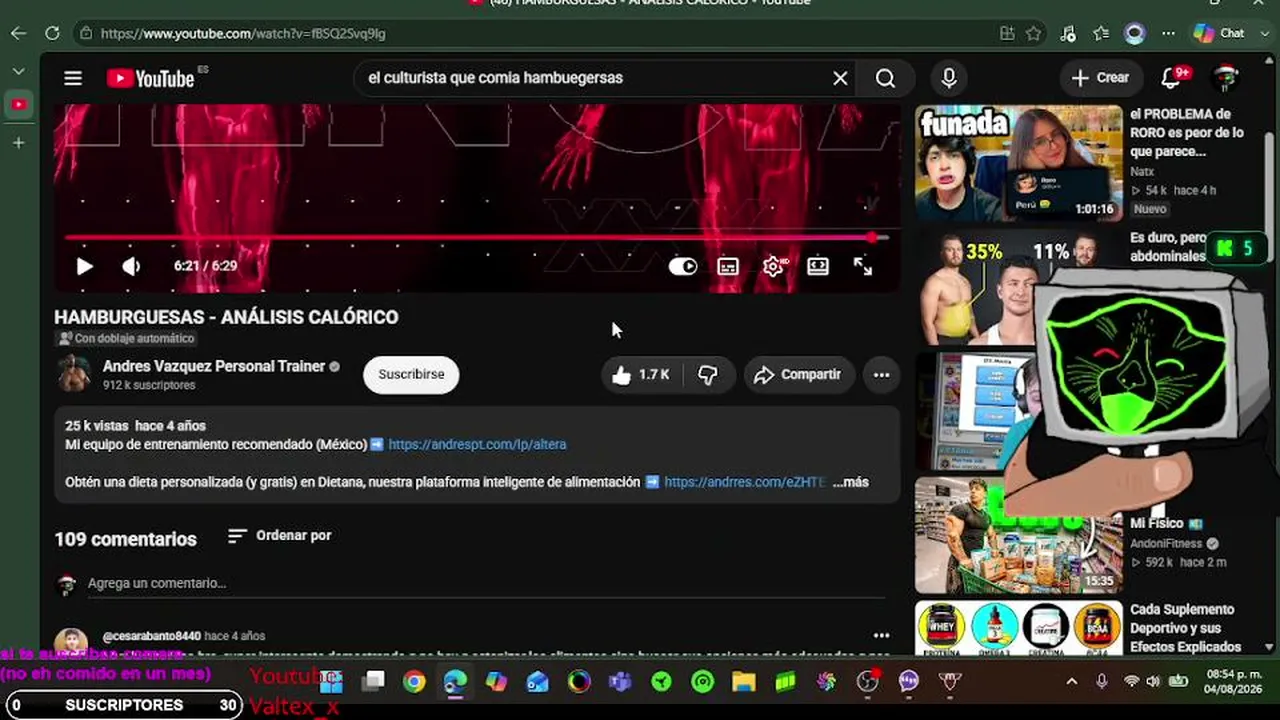This screenshot has width=1280, height=720.
Task: Open the Copilot app from taskbar
Action: pos(496,682)
